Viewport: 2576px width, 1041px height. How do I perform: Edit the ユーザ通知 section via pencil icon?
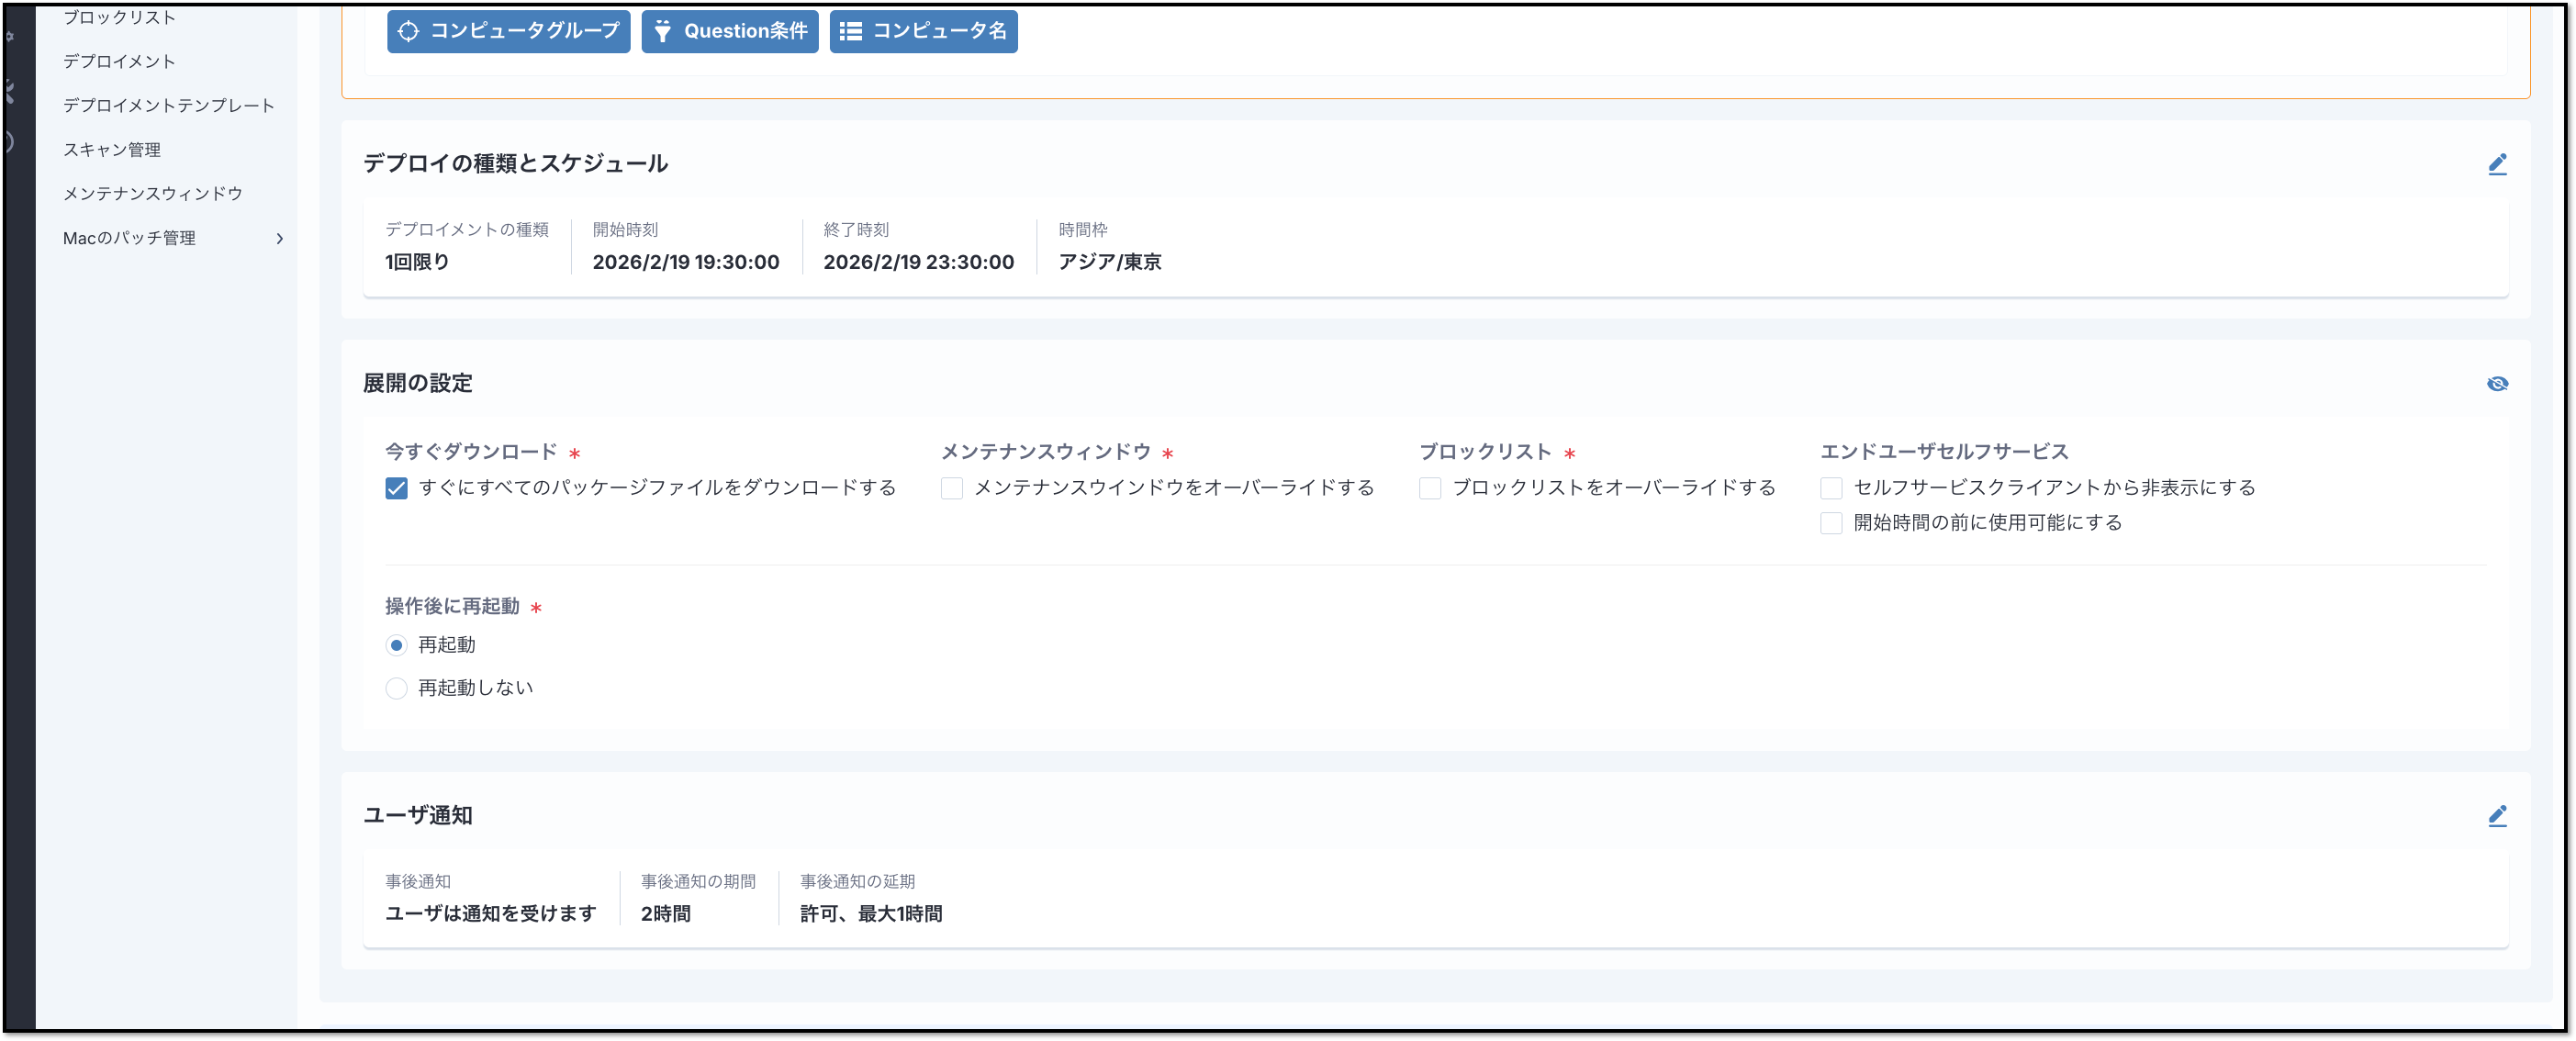point(2498,815)
